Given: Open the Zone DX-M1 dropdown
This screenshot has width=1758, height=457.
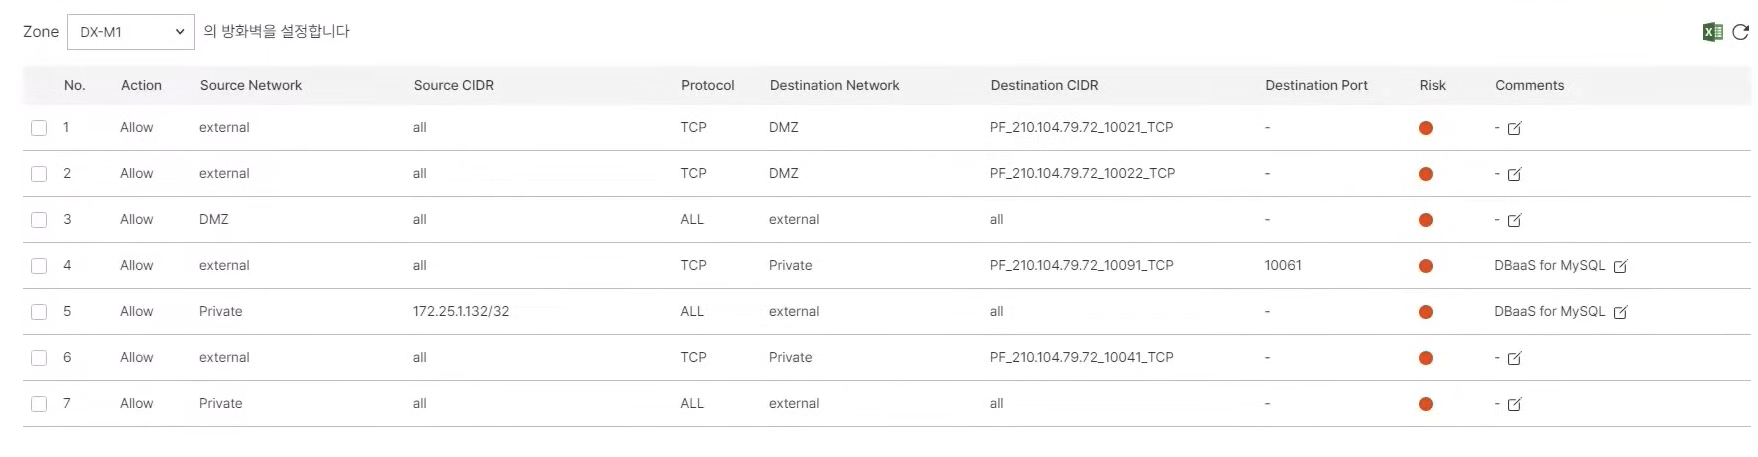Looking at the screenshot, I should coord(130,32).
